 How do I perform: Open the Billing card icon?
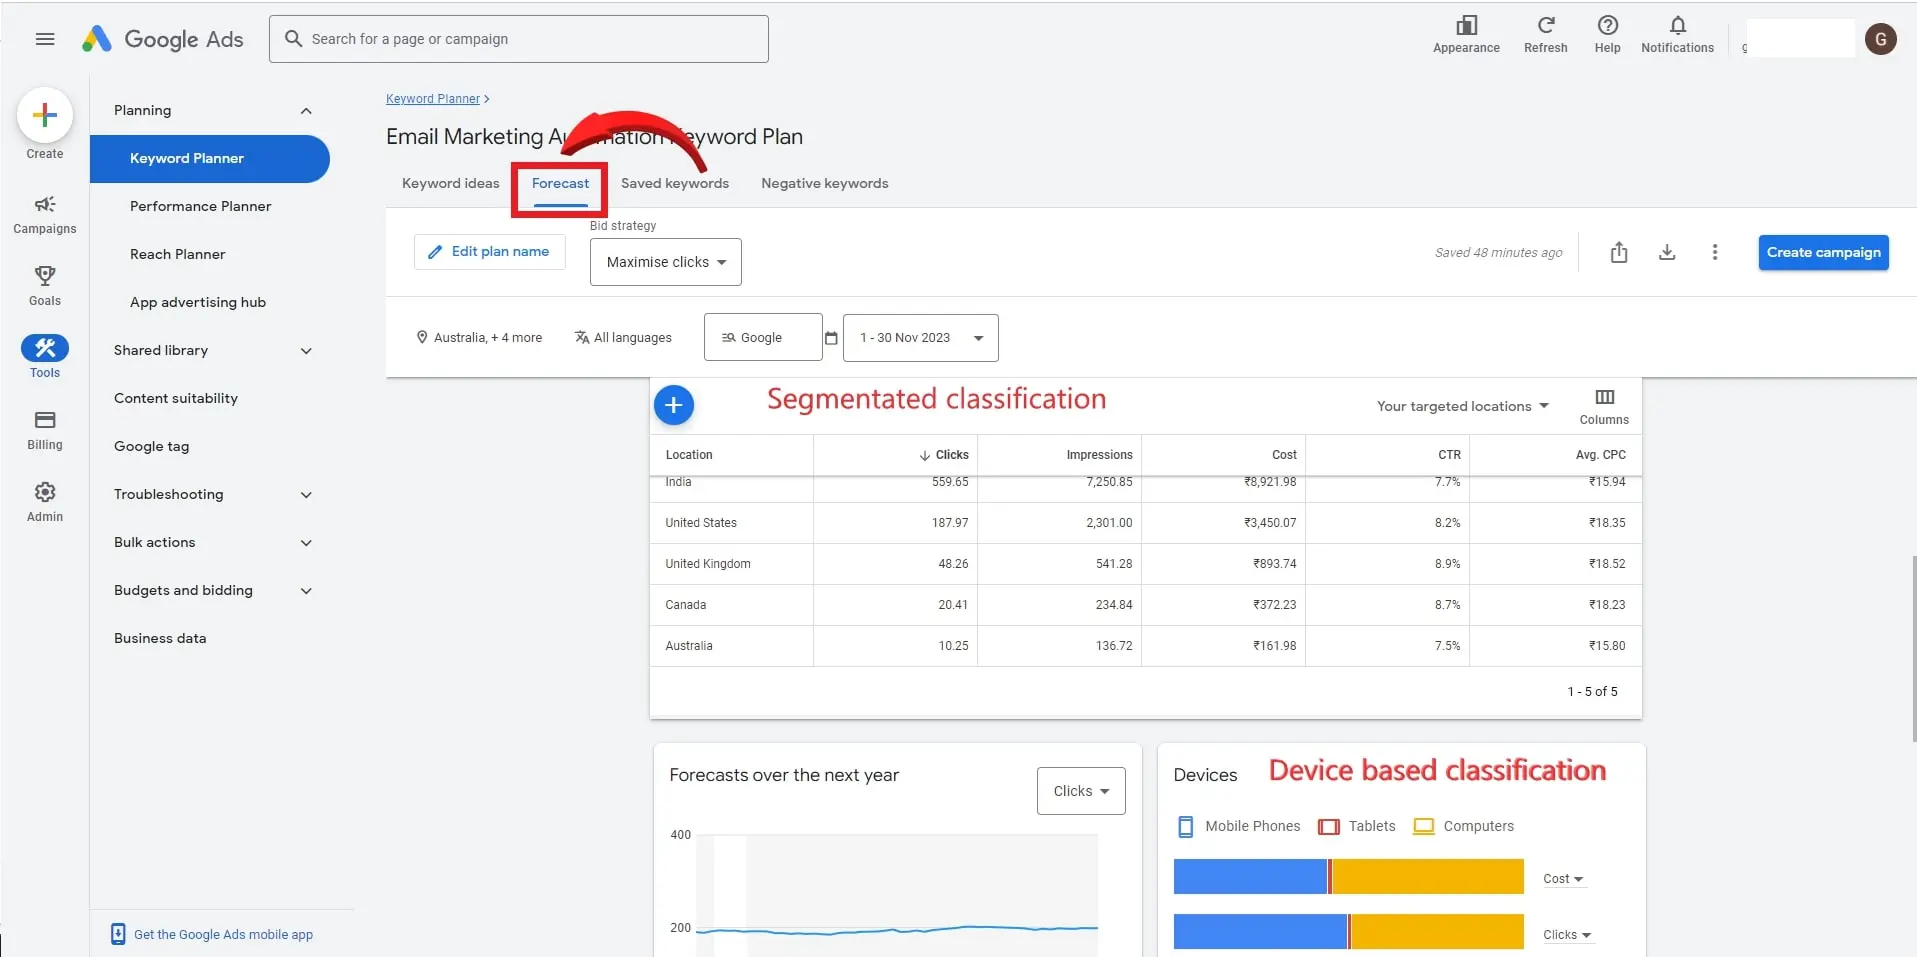45,420
